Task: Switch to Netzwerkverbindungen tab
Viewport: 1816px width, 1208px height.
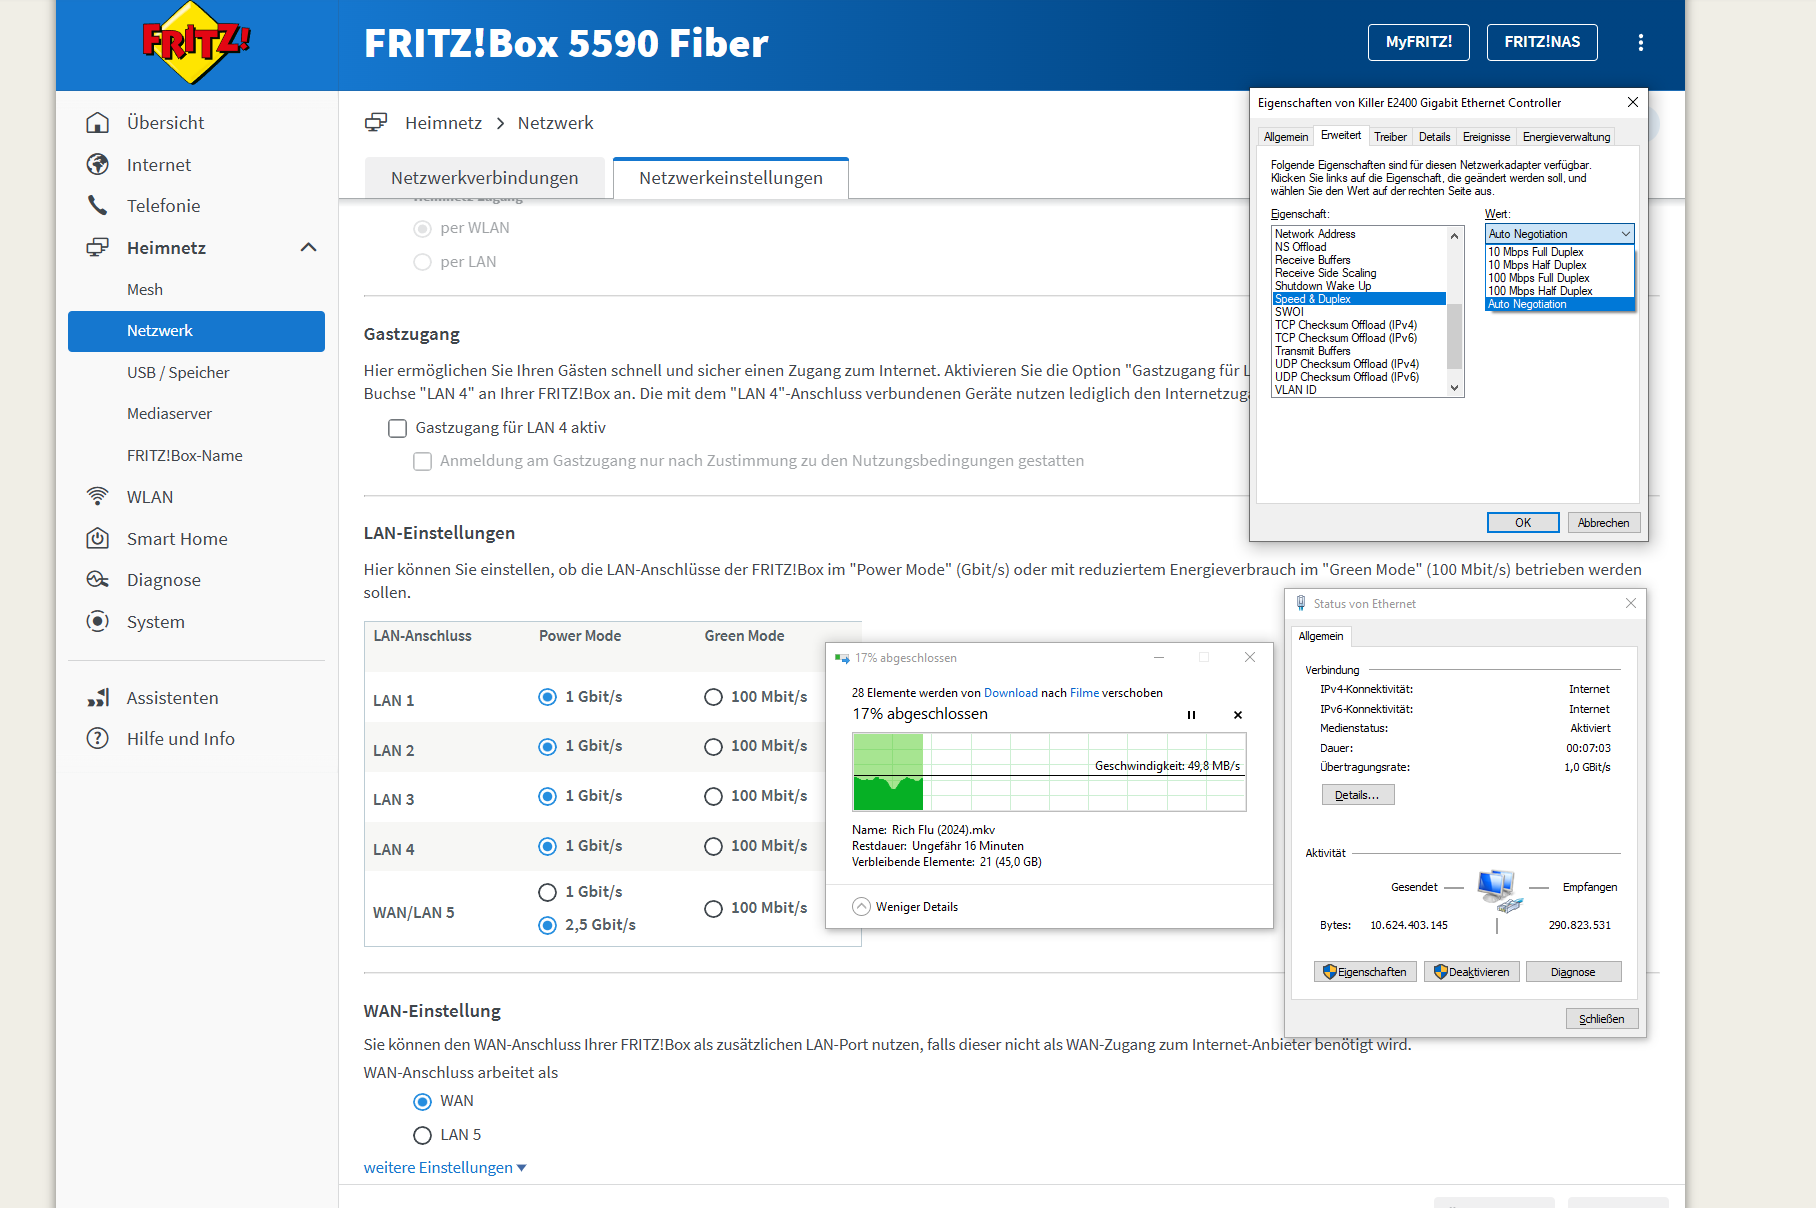Action: pyautogui.click(x=484, y=177)
